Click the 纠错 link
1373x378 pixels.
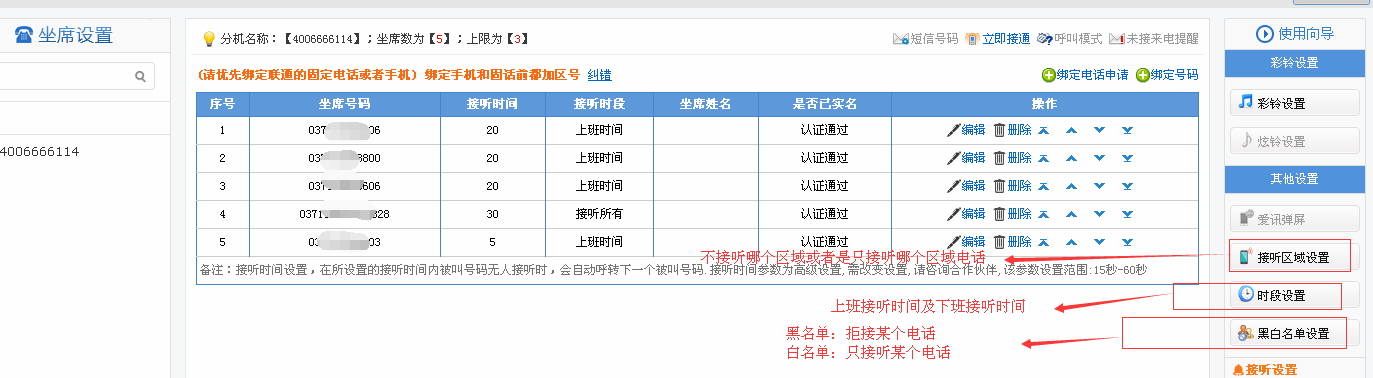[599, 75]
